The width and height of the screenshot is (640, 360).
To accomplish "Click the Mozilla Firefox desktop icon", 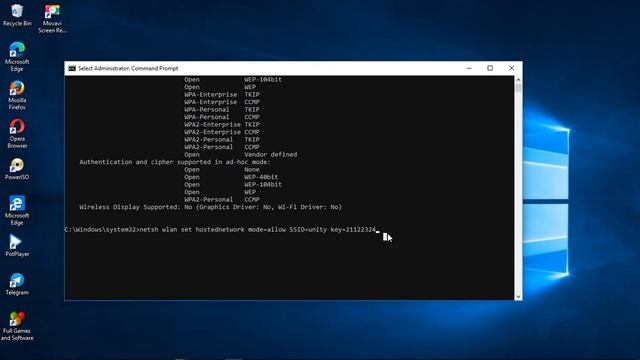I will [x=17, y=95].
